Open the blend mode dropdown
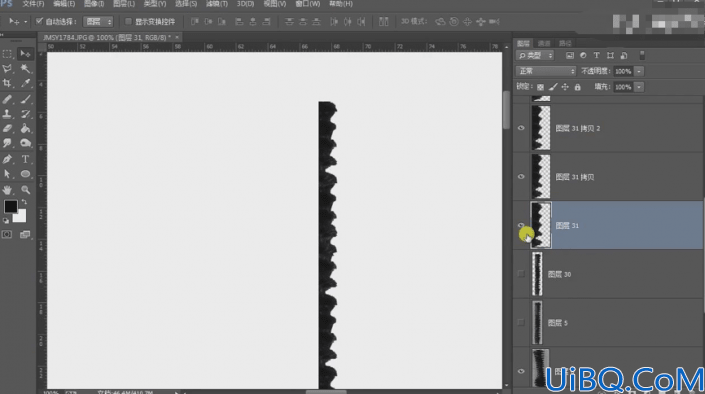The height and width of the screenshot is (394, 705). (x=546, y=71)
